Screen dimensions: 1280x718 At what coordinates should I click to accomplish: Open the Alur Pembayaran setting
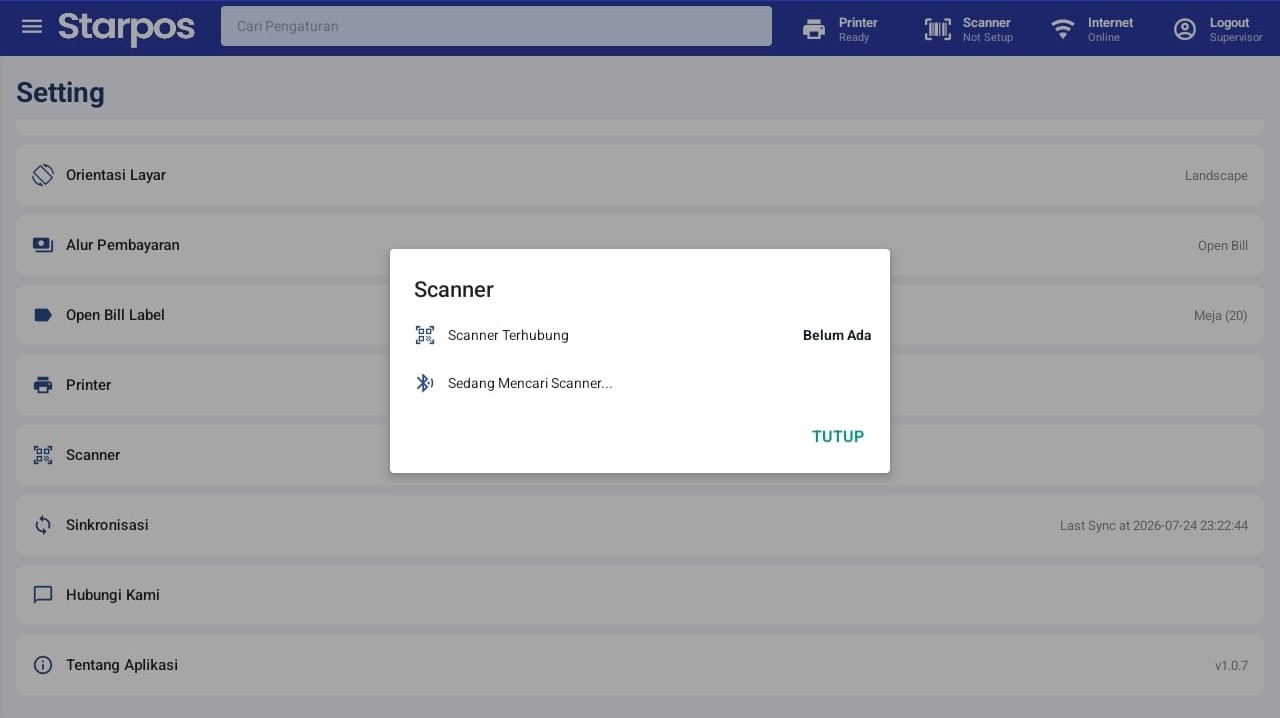click(x=640, y=245)
